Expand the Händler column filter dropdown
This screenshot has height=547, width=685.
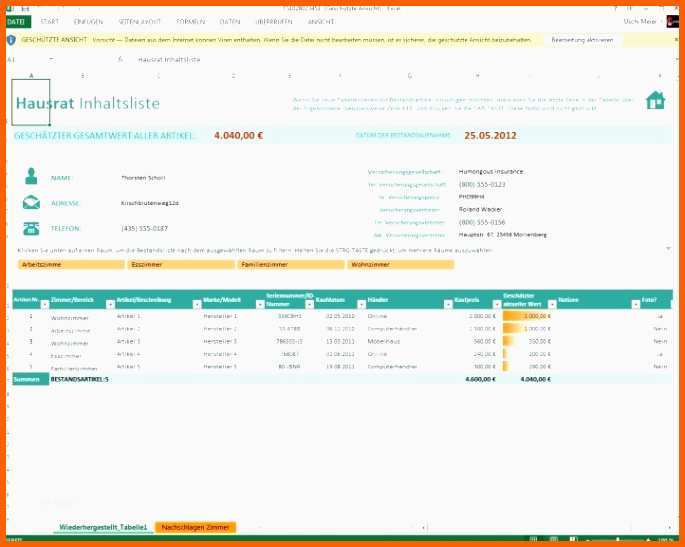[447, 303]
